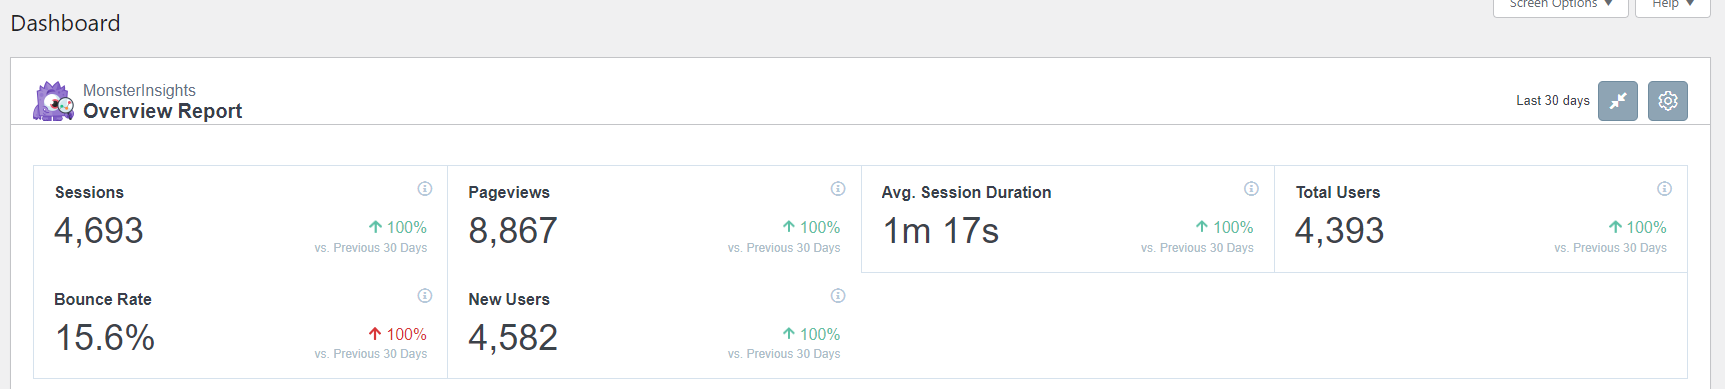This screenshot has height=389, width=1725.
Task: Expand the Screen Options dropdown
Action: [1561, 6]
